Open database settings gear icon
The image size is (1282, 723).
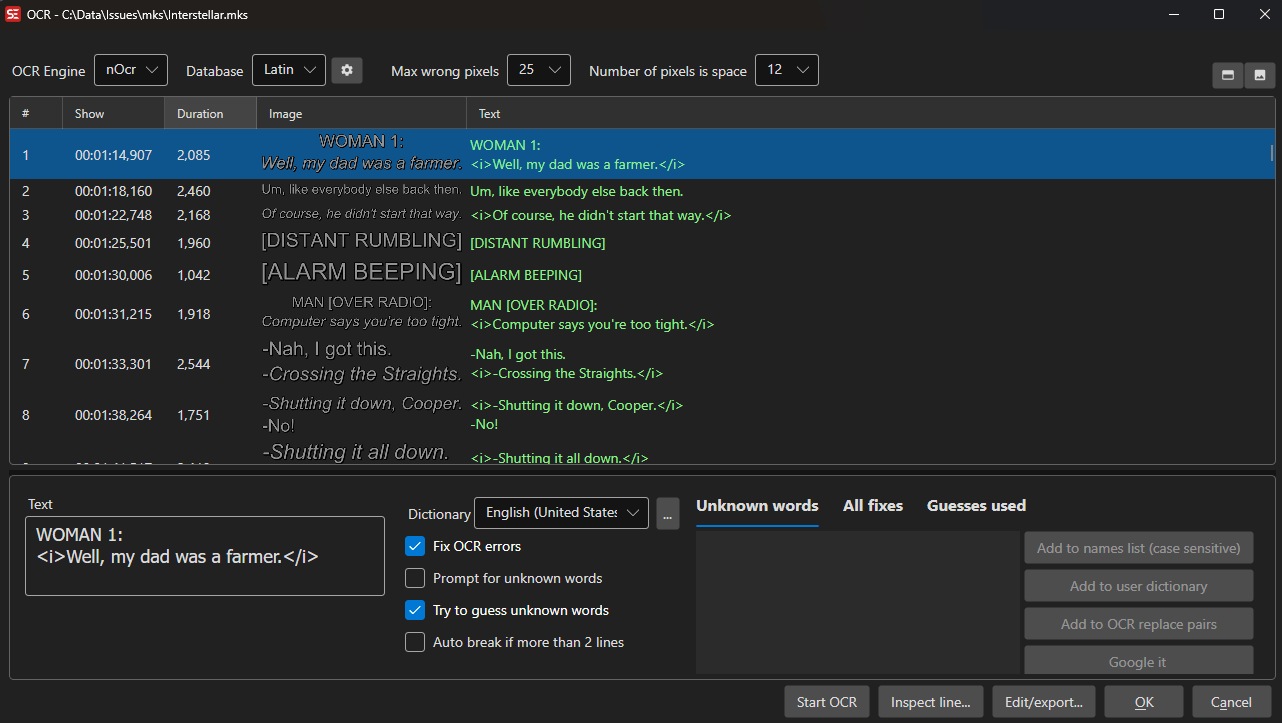pos(347,70)
